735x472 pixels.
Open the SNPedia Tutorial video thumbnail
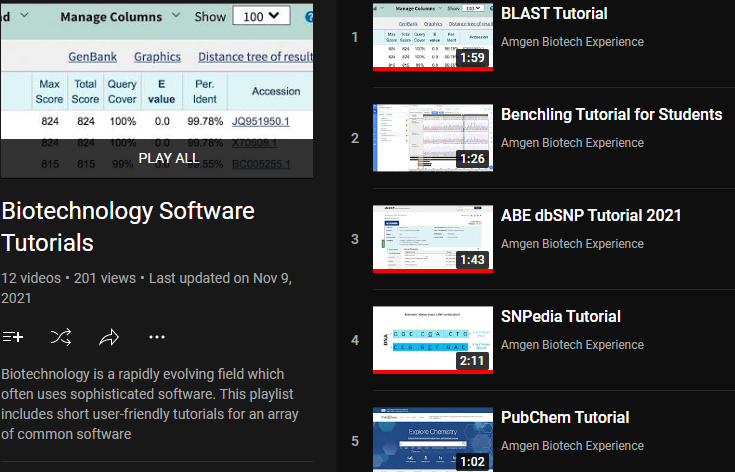[433, 340]
